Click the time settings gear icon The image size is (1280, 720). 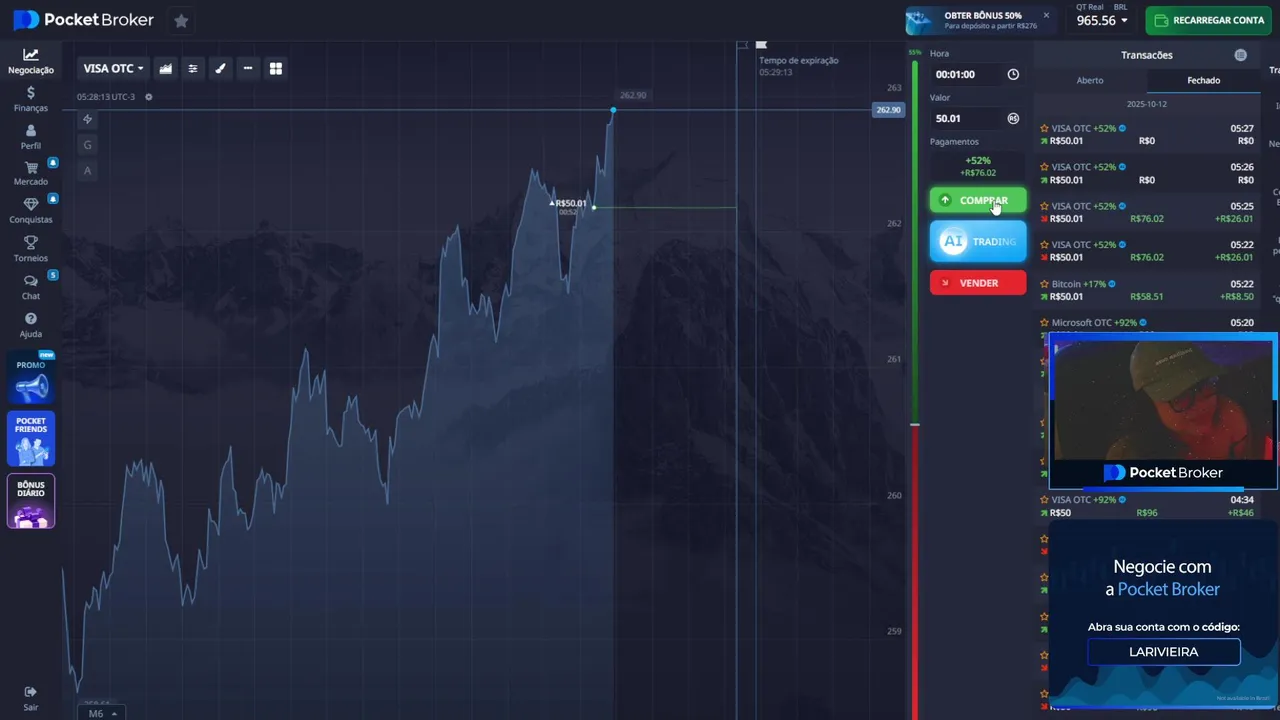click(x=149, y=97)
